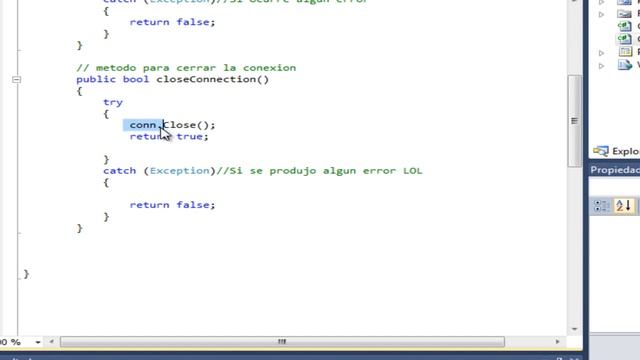This screenshot has height=360, width=640.
Task: Expand the folder node in solution tree
Action: click(601, 14)
